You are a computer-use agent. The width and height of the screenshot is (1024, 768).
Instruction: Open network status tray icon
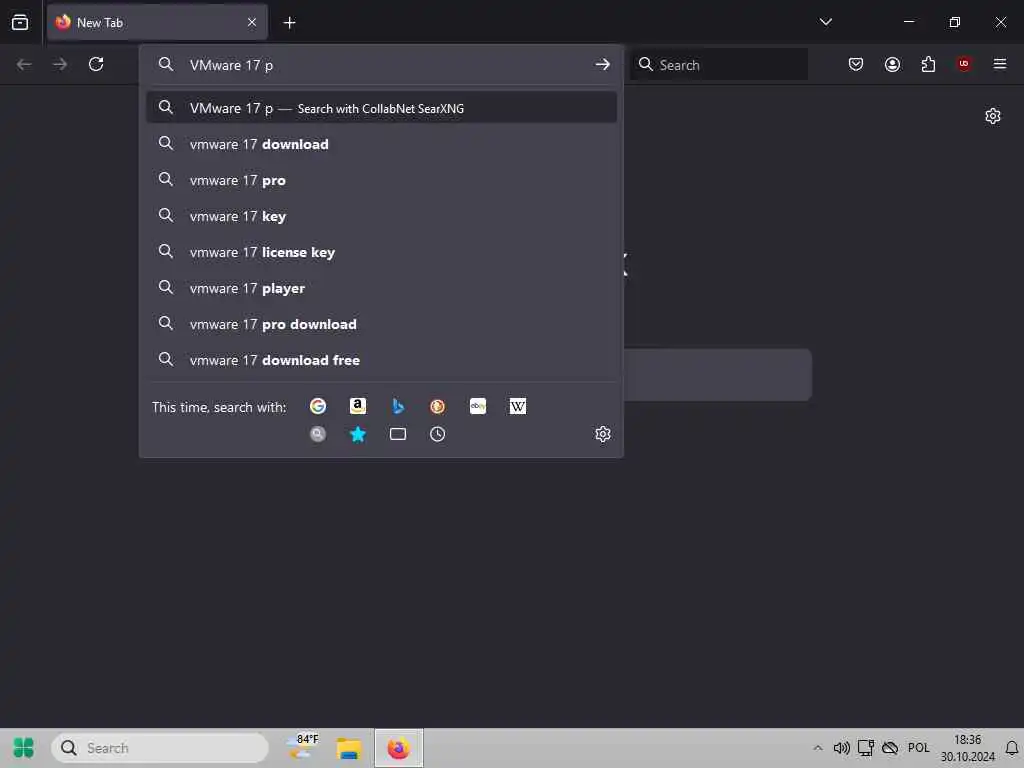(x=866, y=748)
